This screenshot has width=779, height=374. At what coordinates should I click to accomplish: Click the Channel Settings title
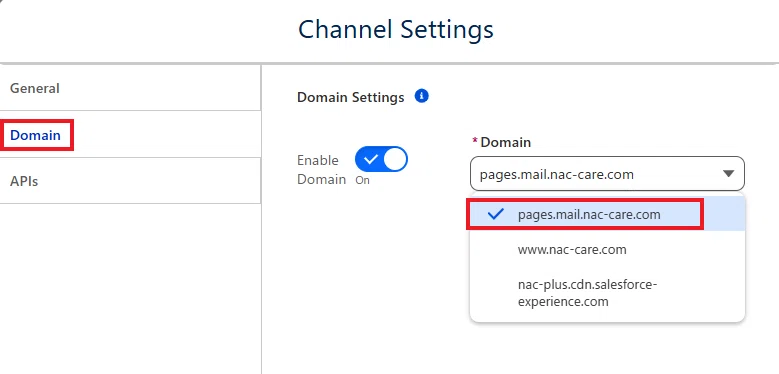tap(395, 29)
